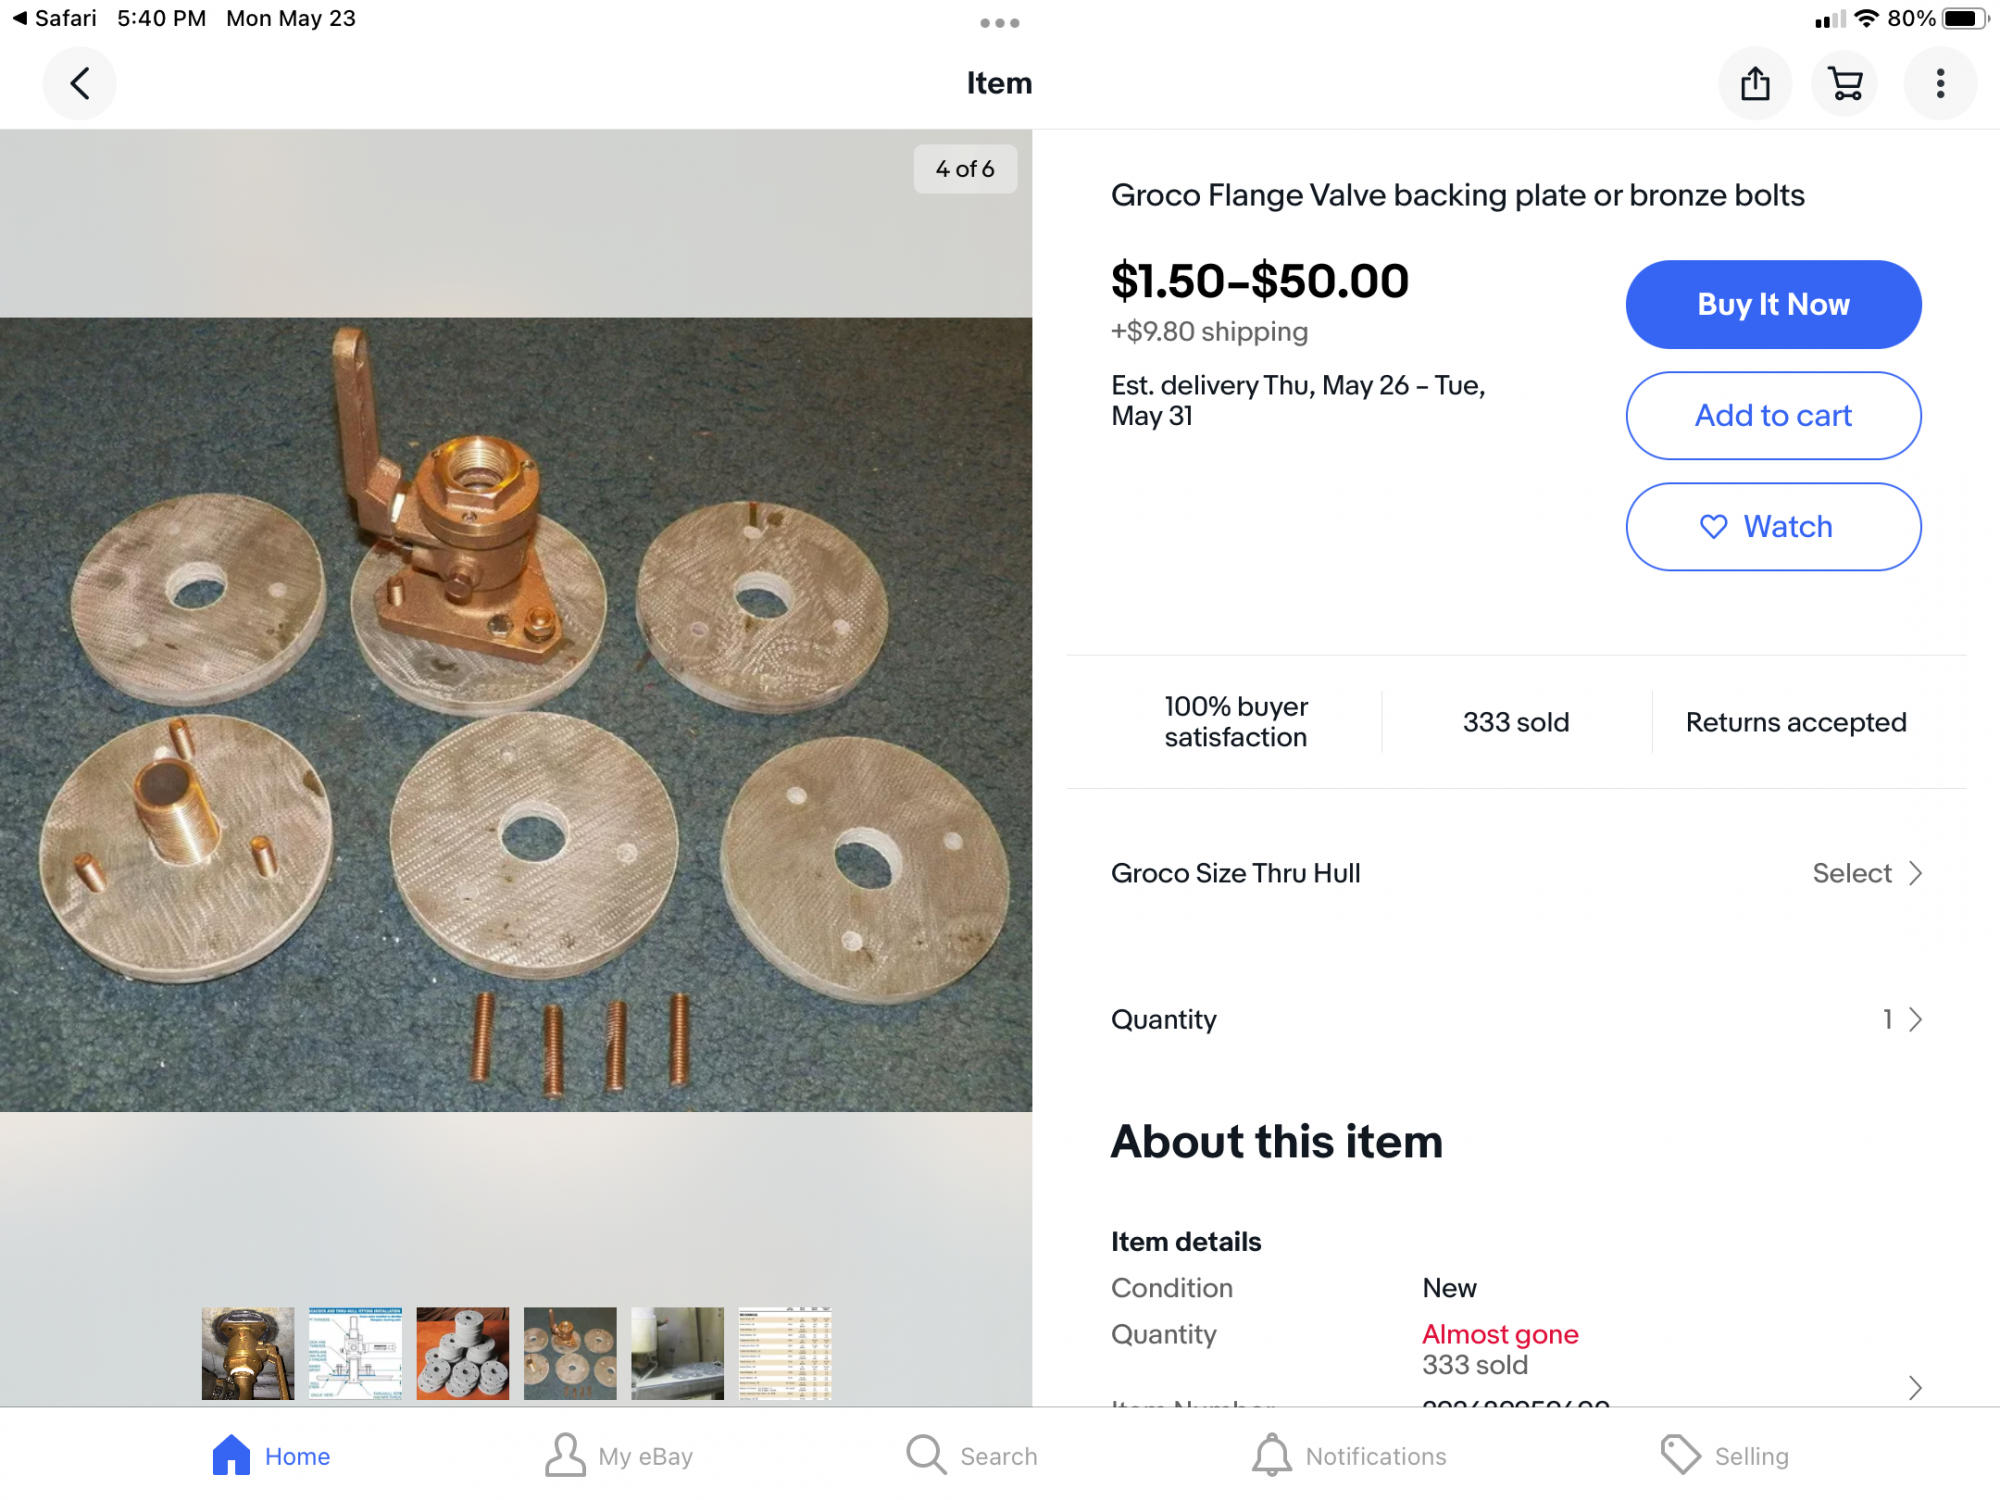The image size is (2000, 1500).
Task: Open the Selling tag tab
Action: [1725, 1455]
